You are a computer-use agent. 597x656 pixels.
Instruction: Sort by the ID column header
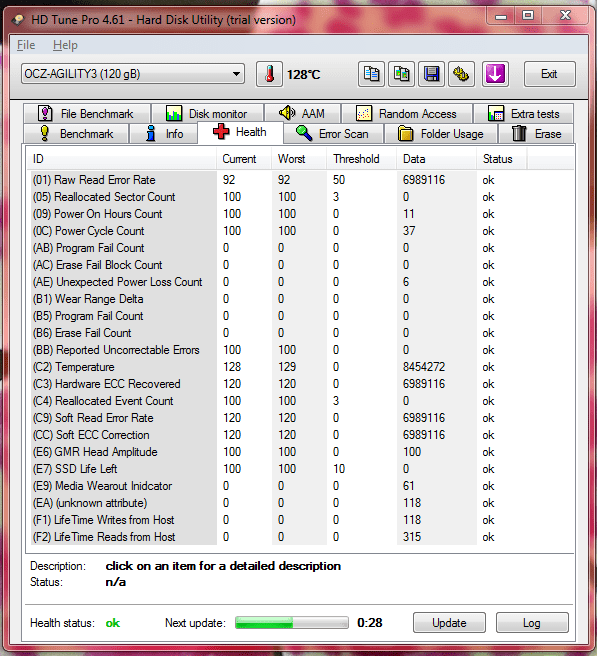click(x=121, y=159)
